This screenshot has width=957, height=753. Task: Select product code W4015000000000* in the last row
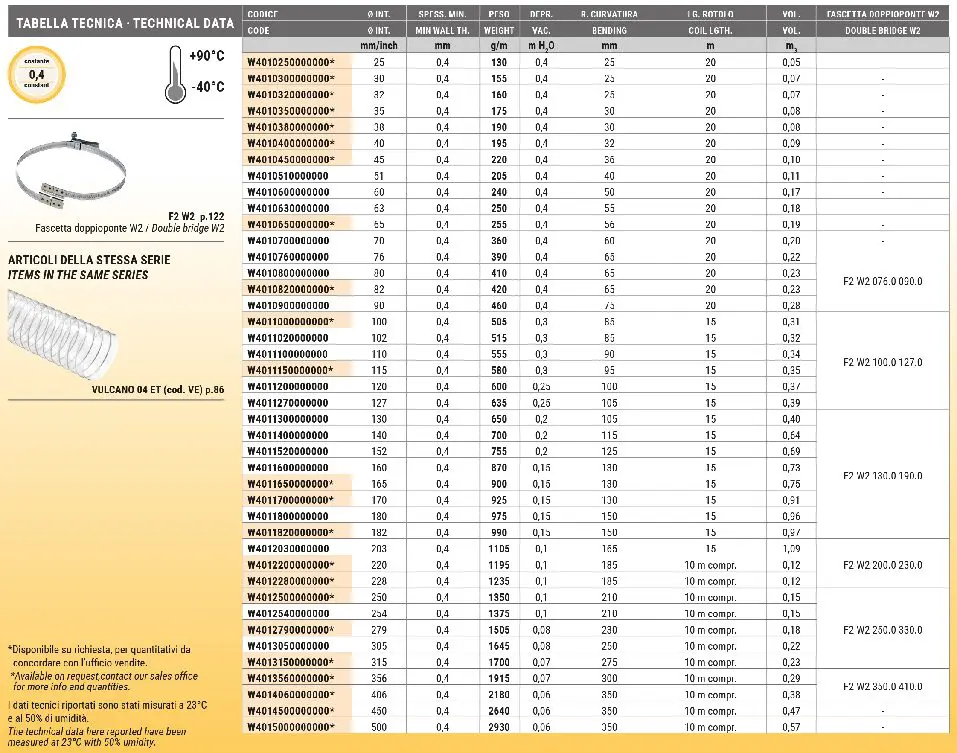pos(290,726)
